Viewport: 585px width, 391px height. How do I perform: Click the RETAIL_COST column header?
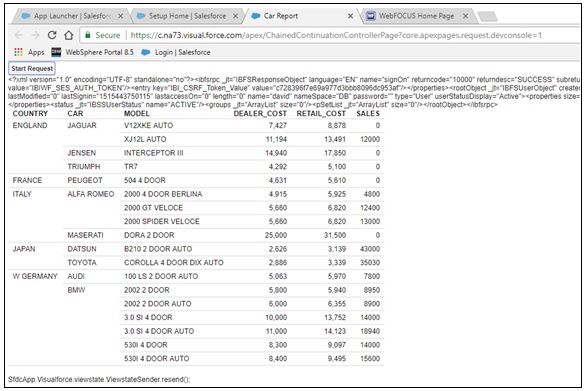321,113
